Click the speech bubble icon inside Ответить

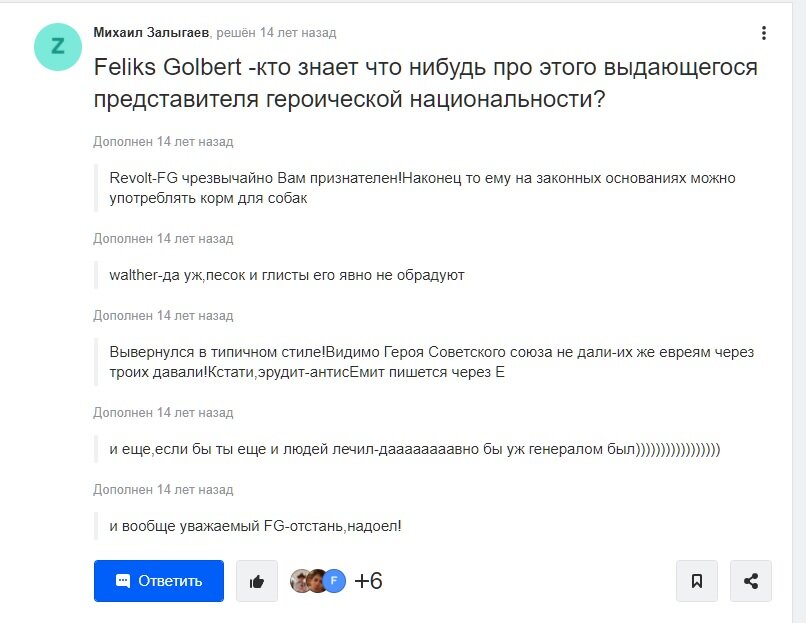(122, 581)
